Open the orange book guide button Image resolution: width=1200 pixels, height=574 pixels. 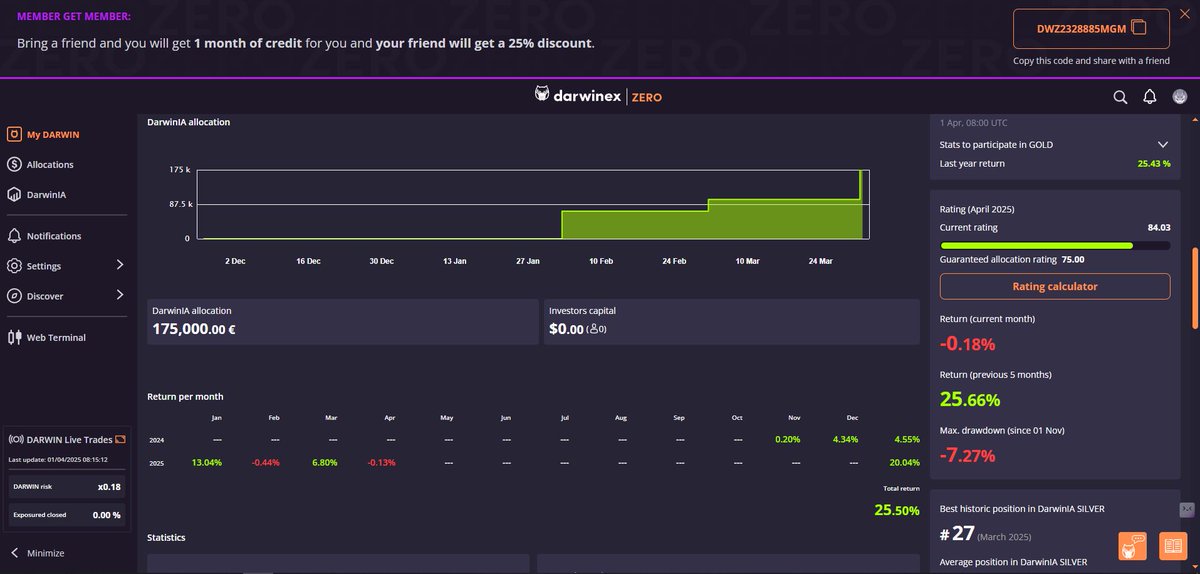point(1172,547)
